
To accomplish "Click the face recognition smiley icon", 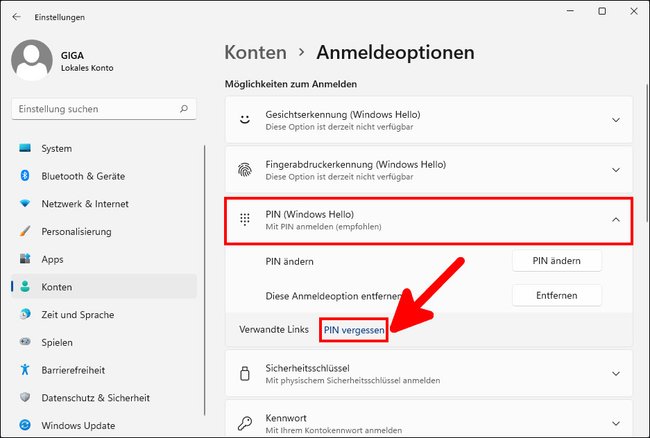I will [x=245, y=120].
